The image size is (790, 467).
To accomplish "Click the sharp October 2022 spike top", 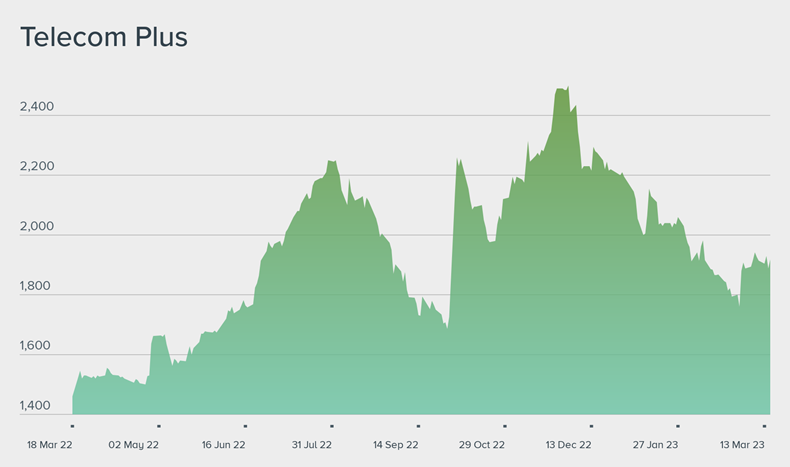I will [x=457, y=160].
